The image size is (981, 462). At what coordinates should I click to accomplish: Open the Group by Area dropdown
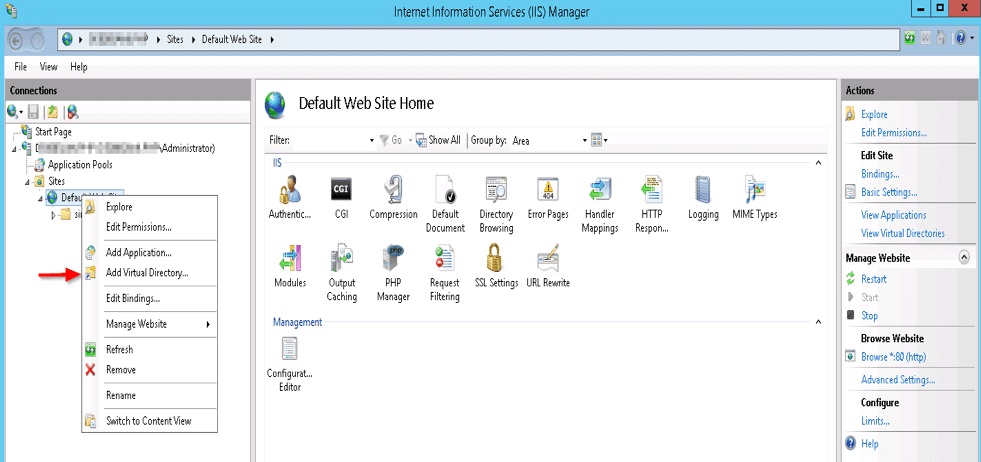(x=549, y=141)
